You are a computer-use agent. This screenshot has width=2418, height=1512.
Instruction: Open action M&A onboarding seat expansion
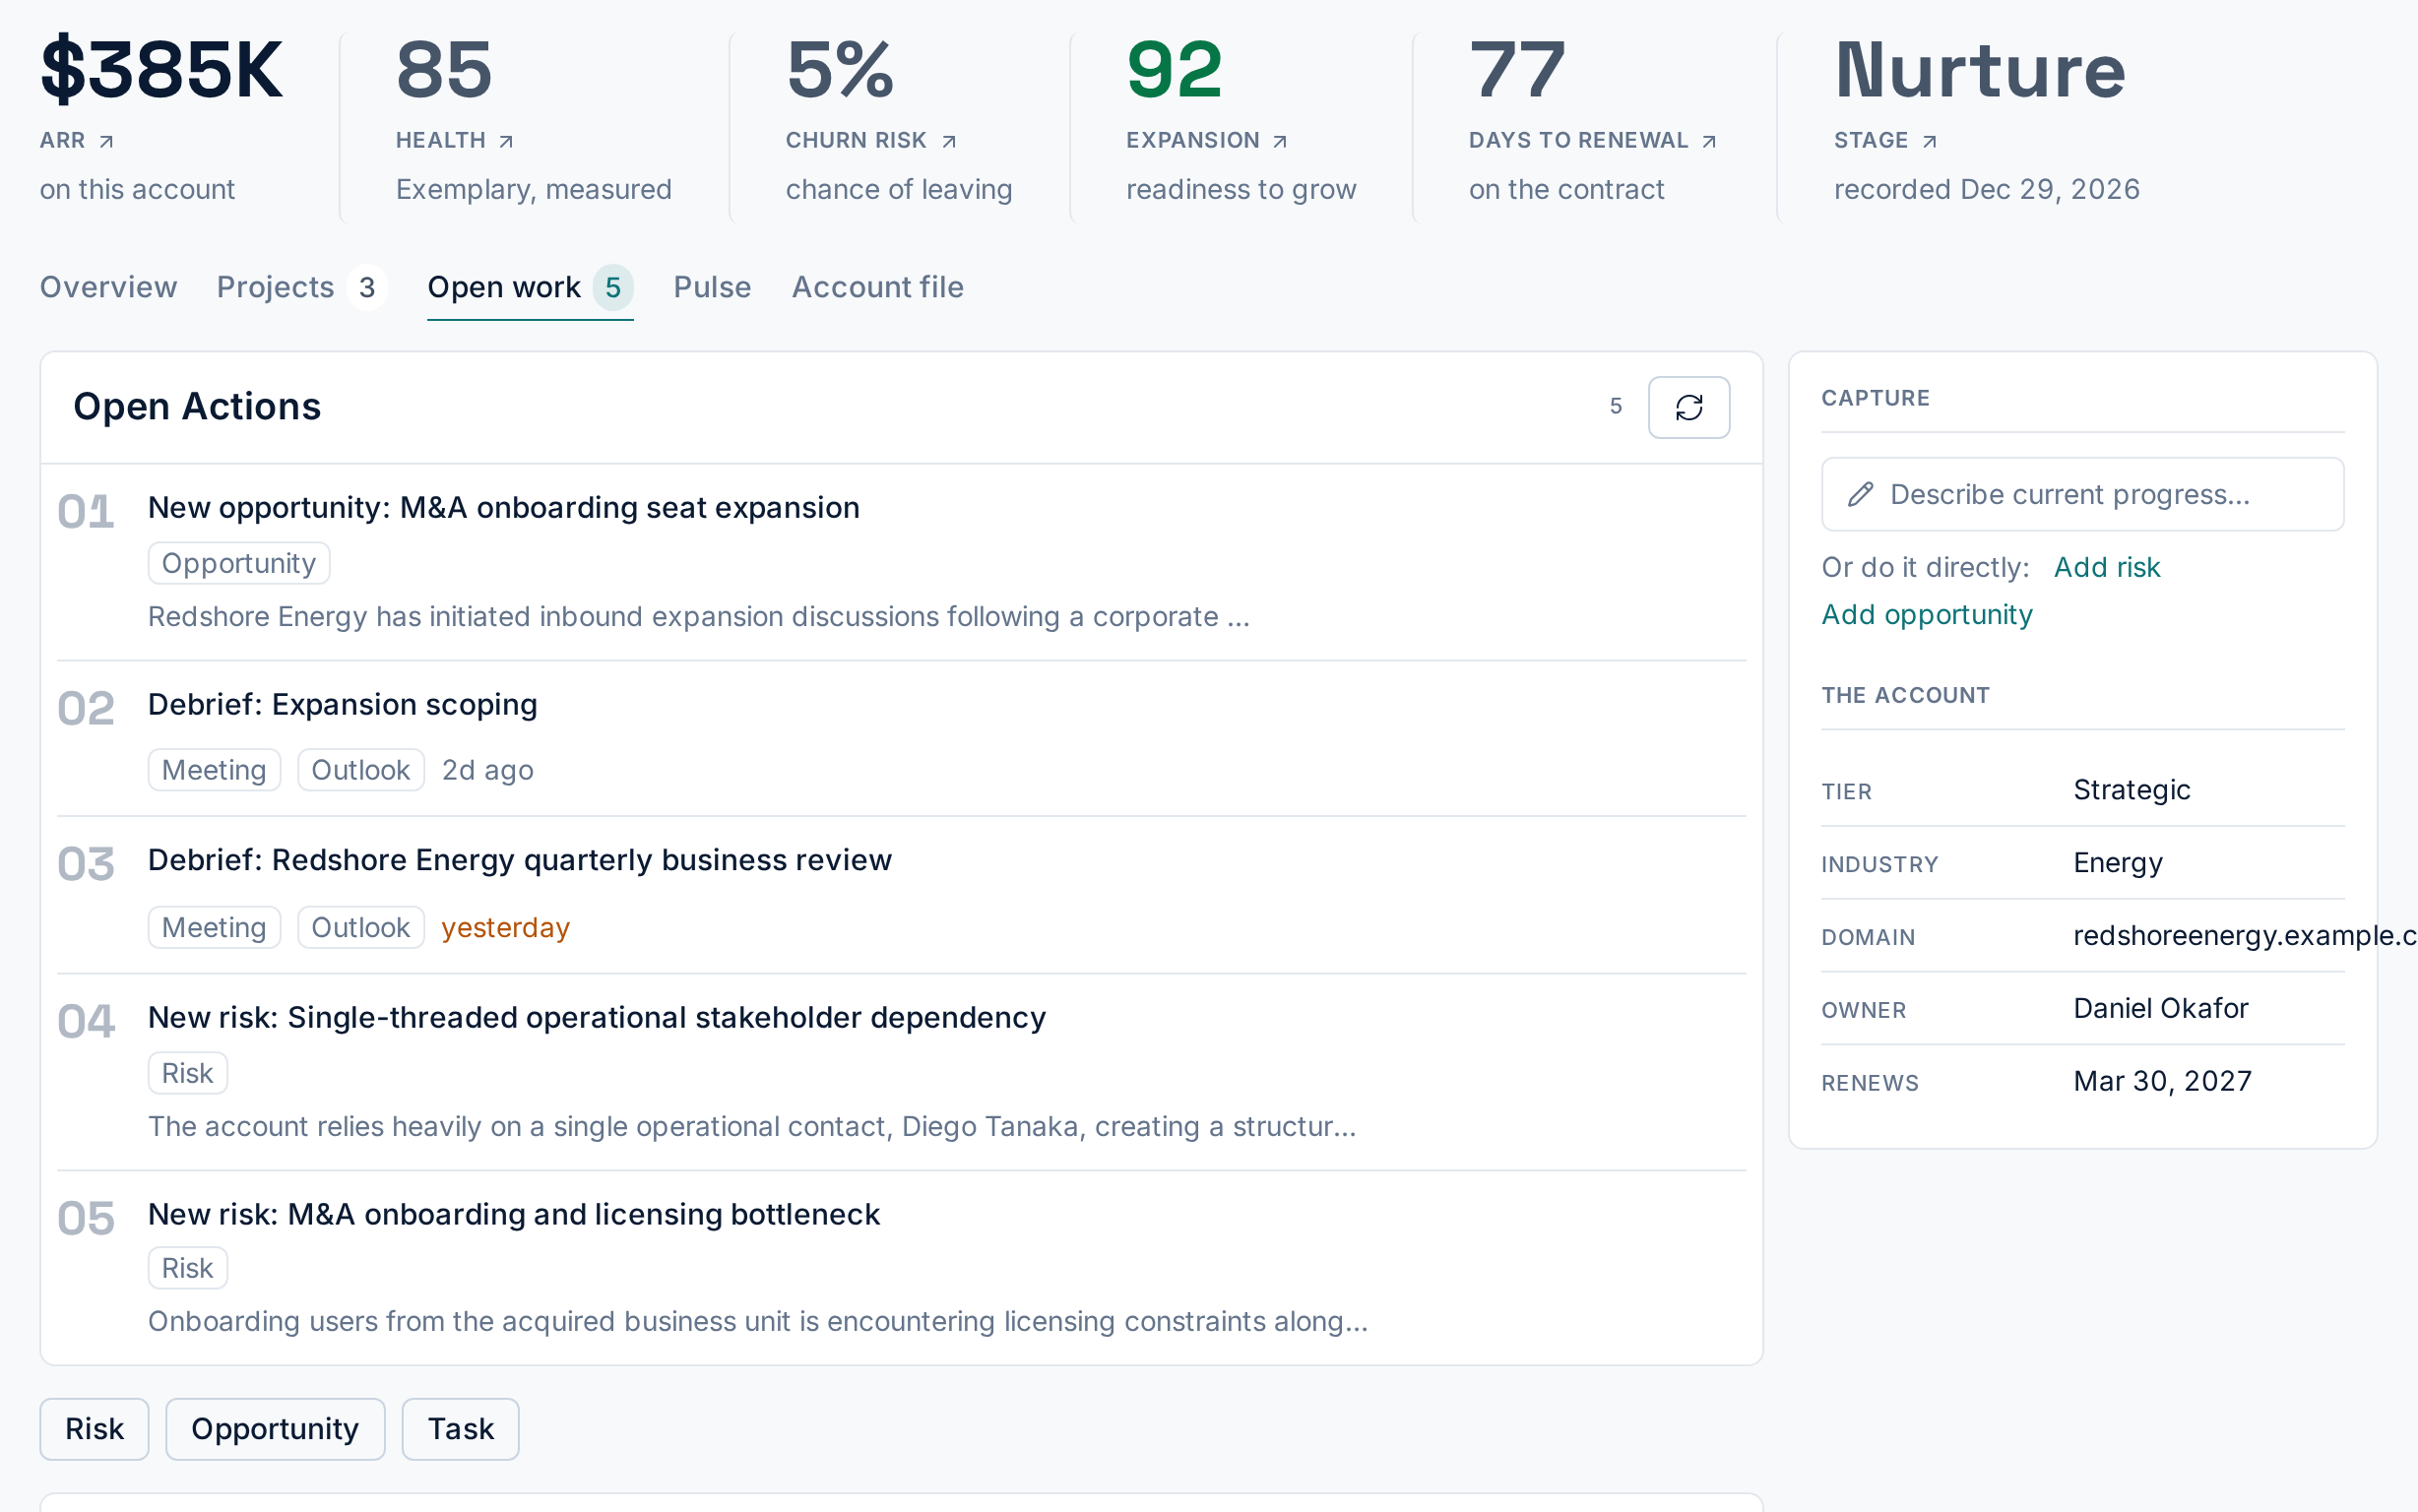tap(503, 508)
